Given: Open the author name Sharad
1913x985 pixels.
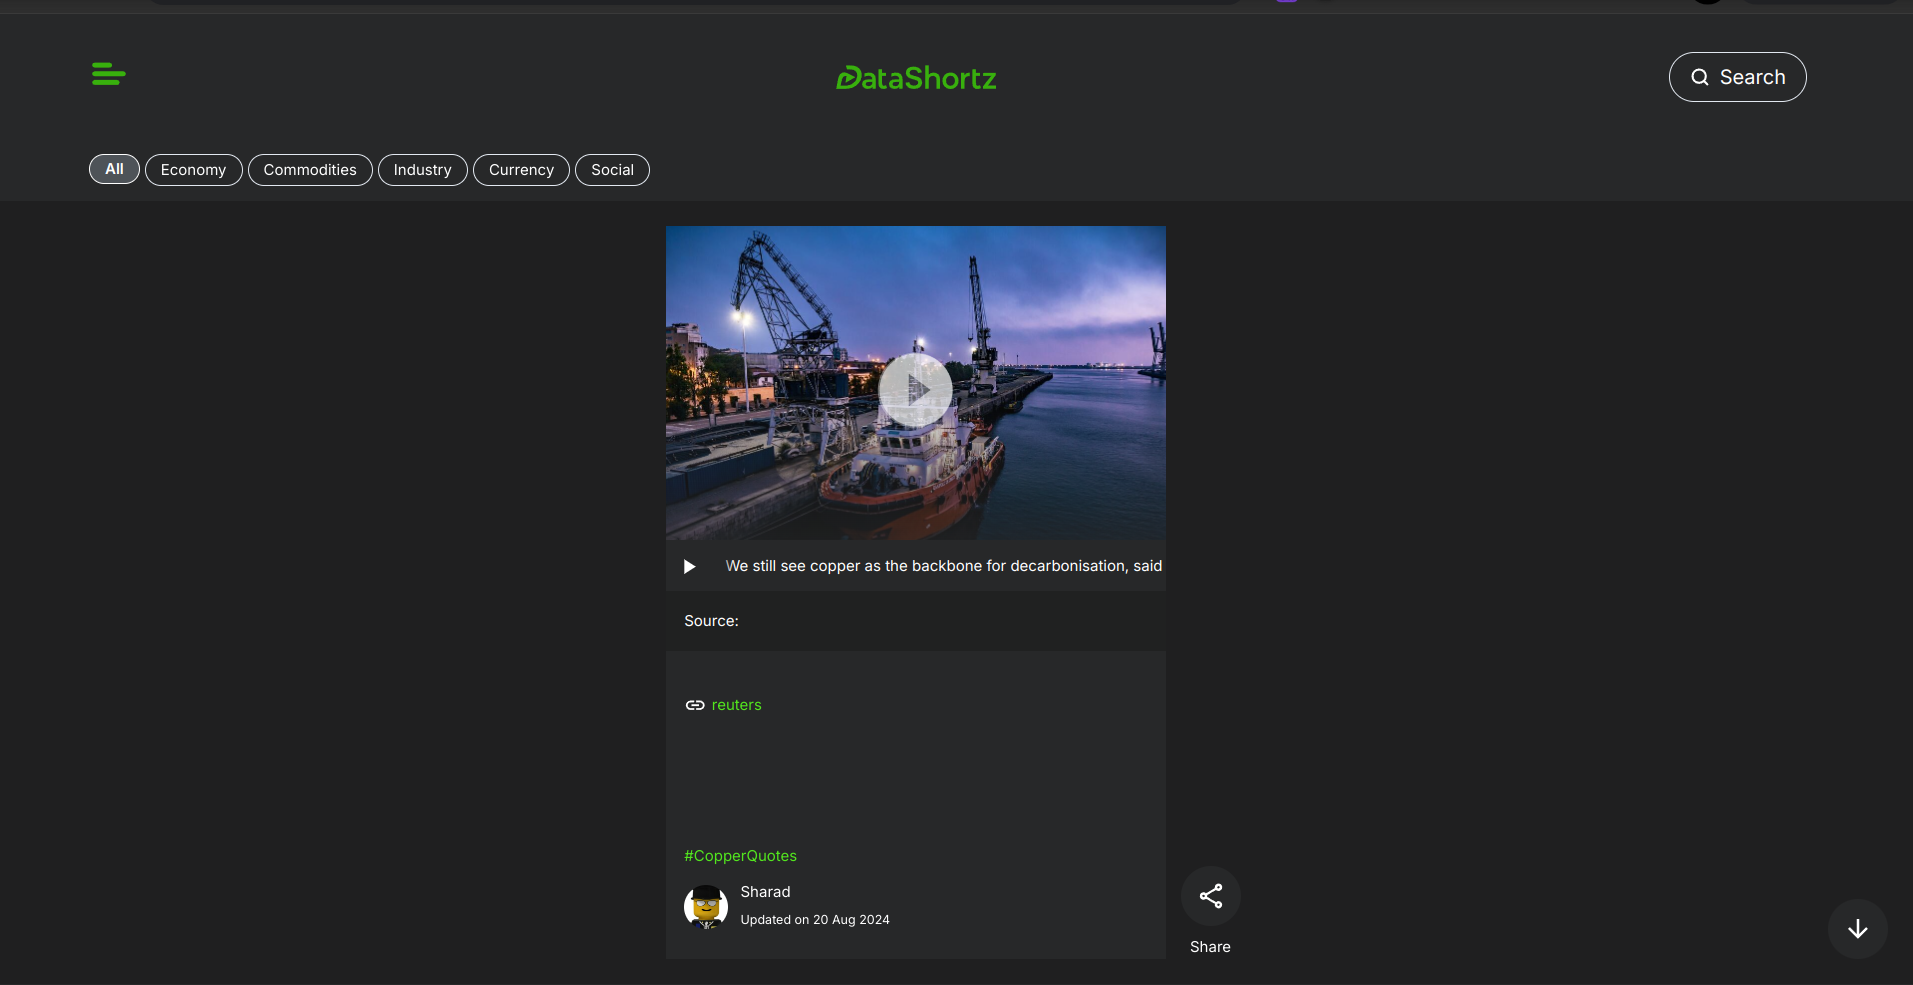Looking at the screenshot, I should coord(765,892).
